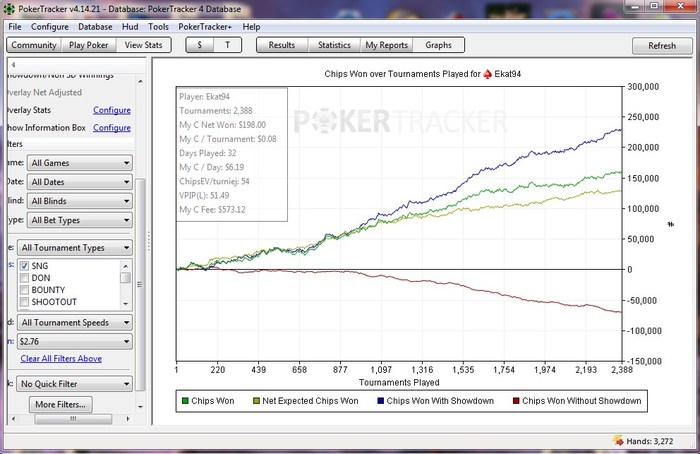Expand the All Dates dropdown
Image resolution: width=700 pixels, height=454 pixels.
(x=80, y=182)
